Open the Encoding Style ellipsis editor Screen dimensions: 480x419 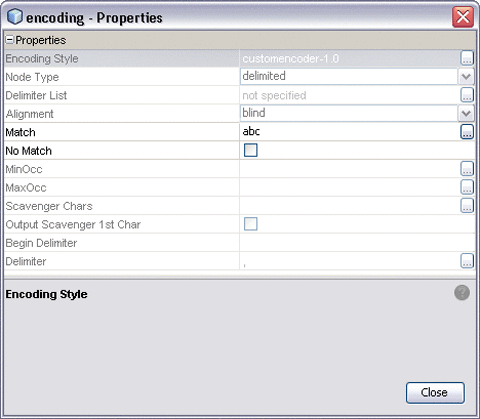467,58
